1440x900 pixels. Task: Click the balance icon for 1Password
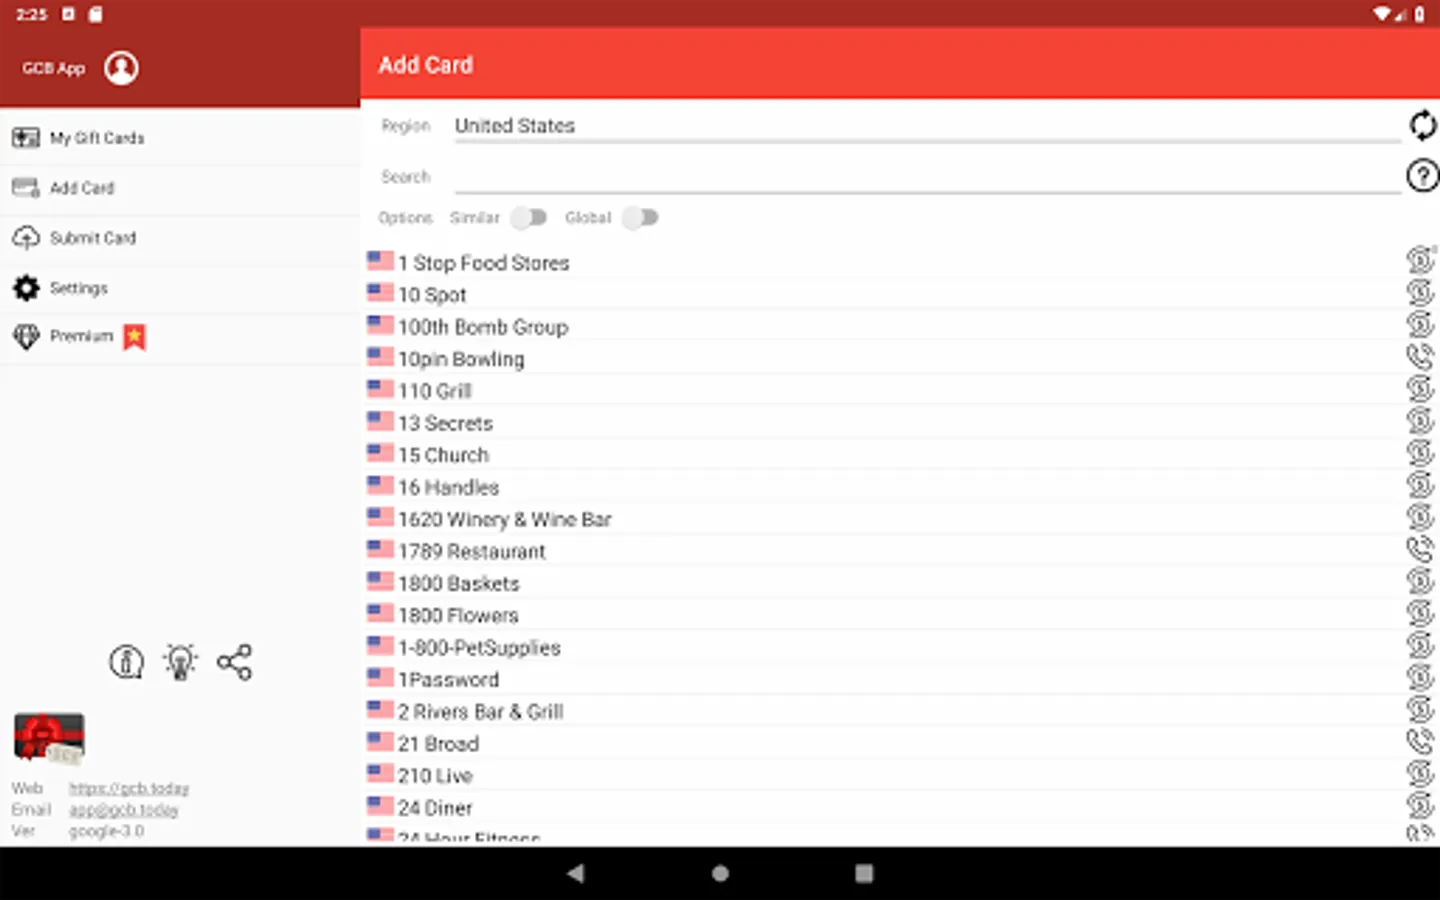[1420, 676]
